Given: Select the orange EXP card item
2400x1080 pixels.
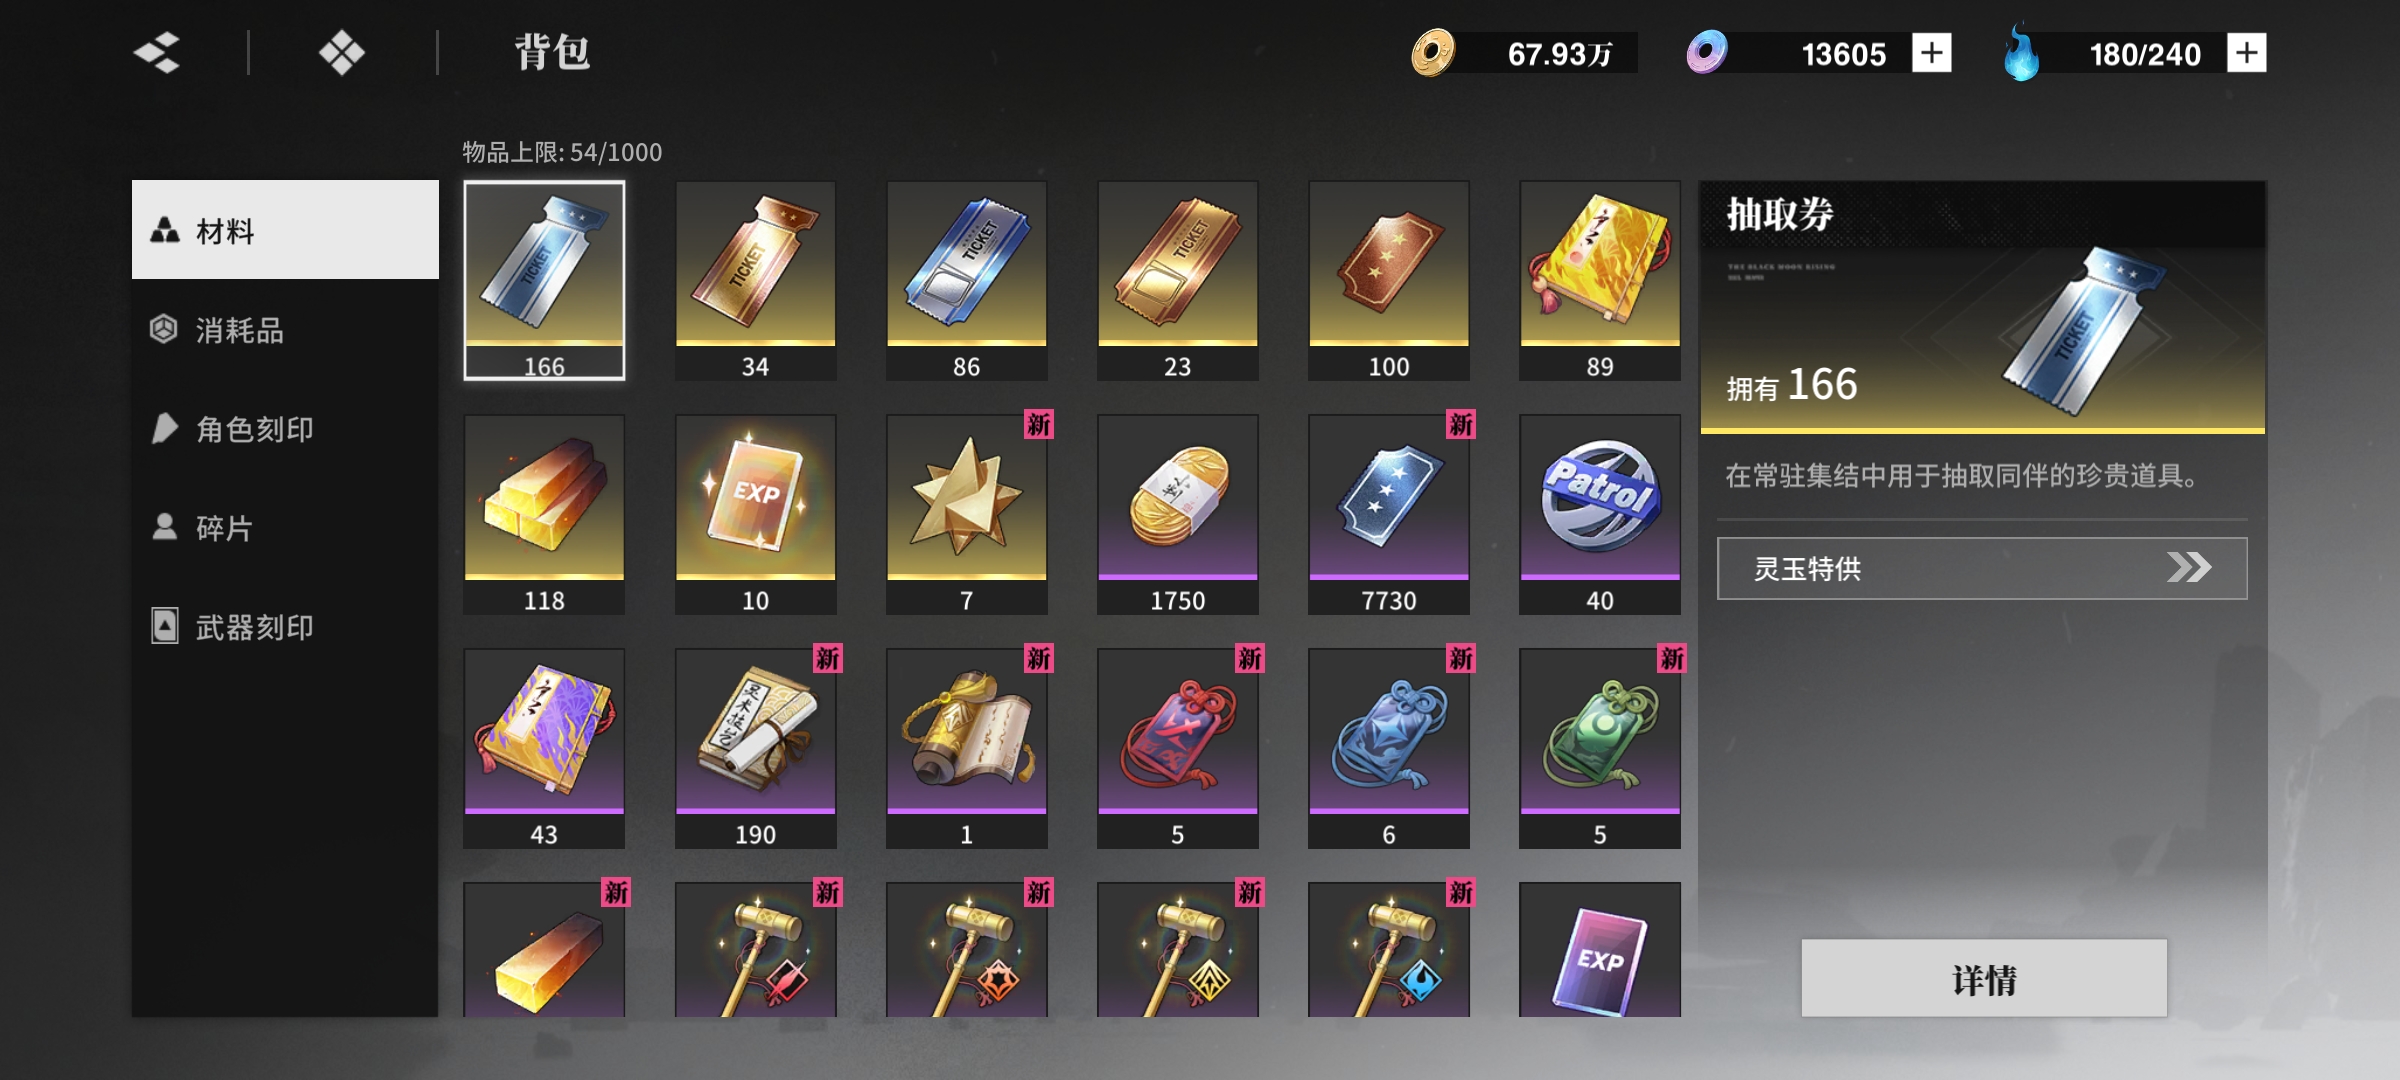Looking at the screenshot, I should click(755, 514).
